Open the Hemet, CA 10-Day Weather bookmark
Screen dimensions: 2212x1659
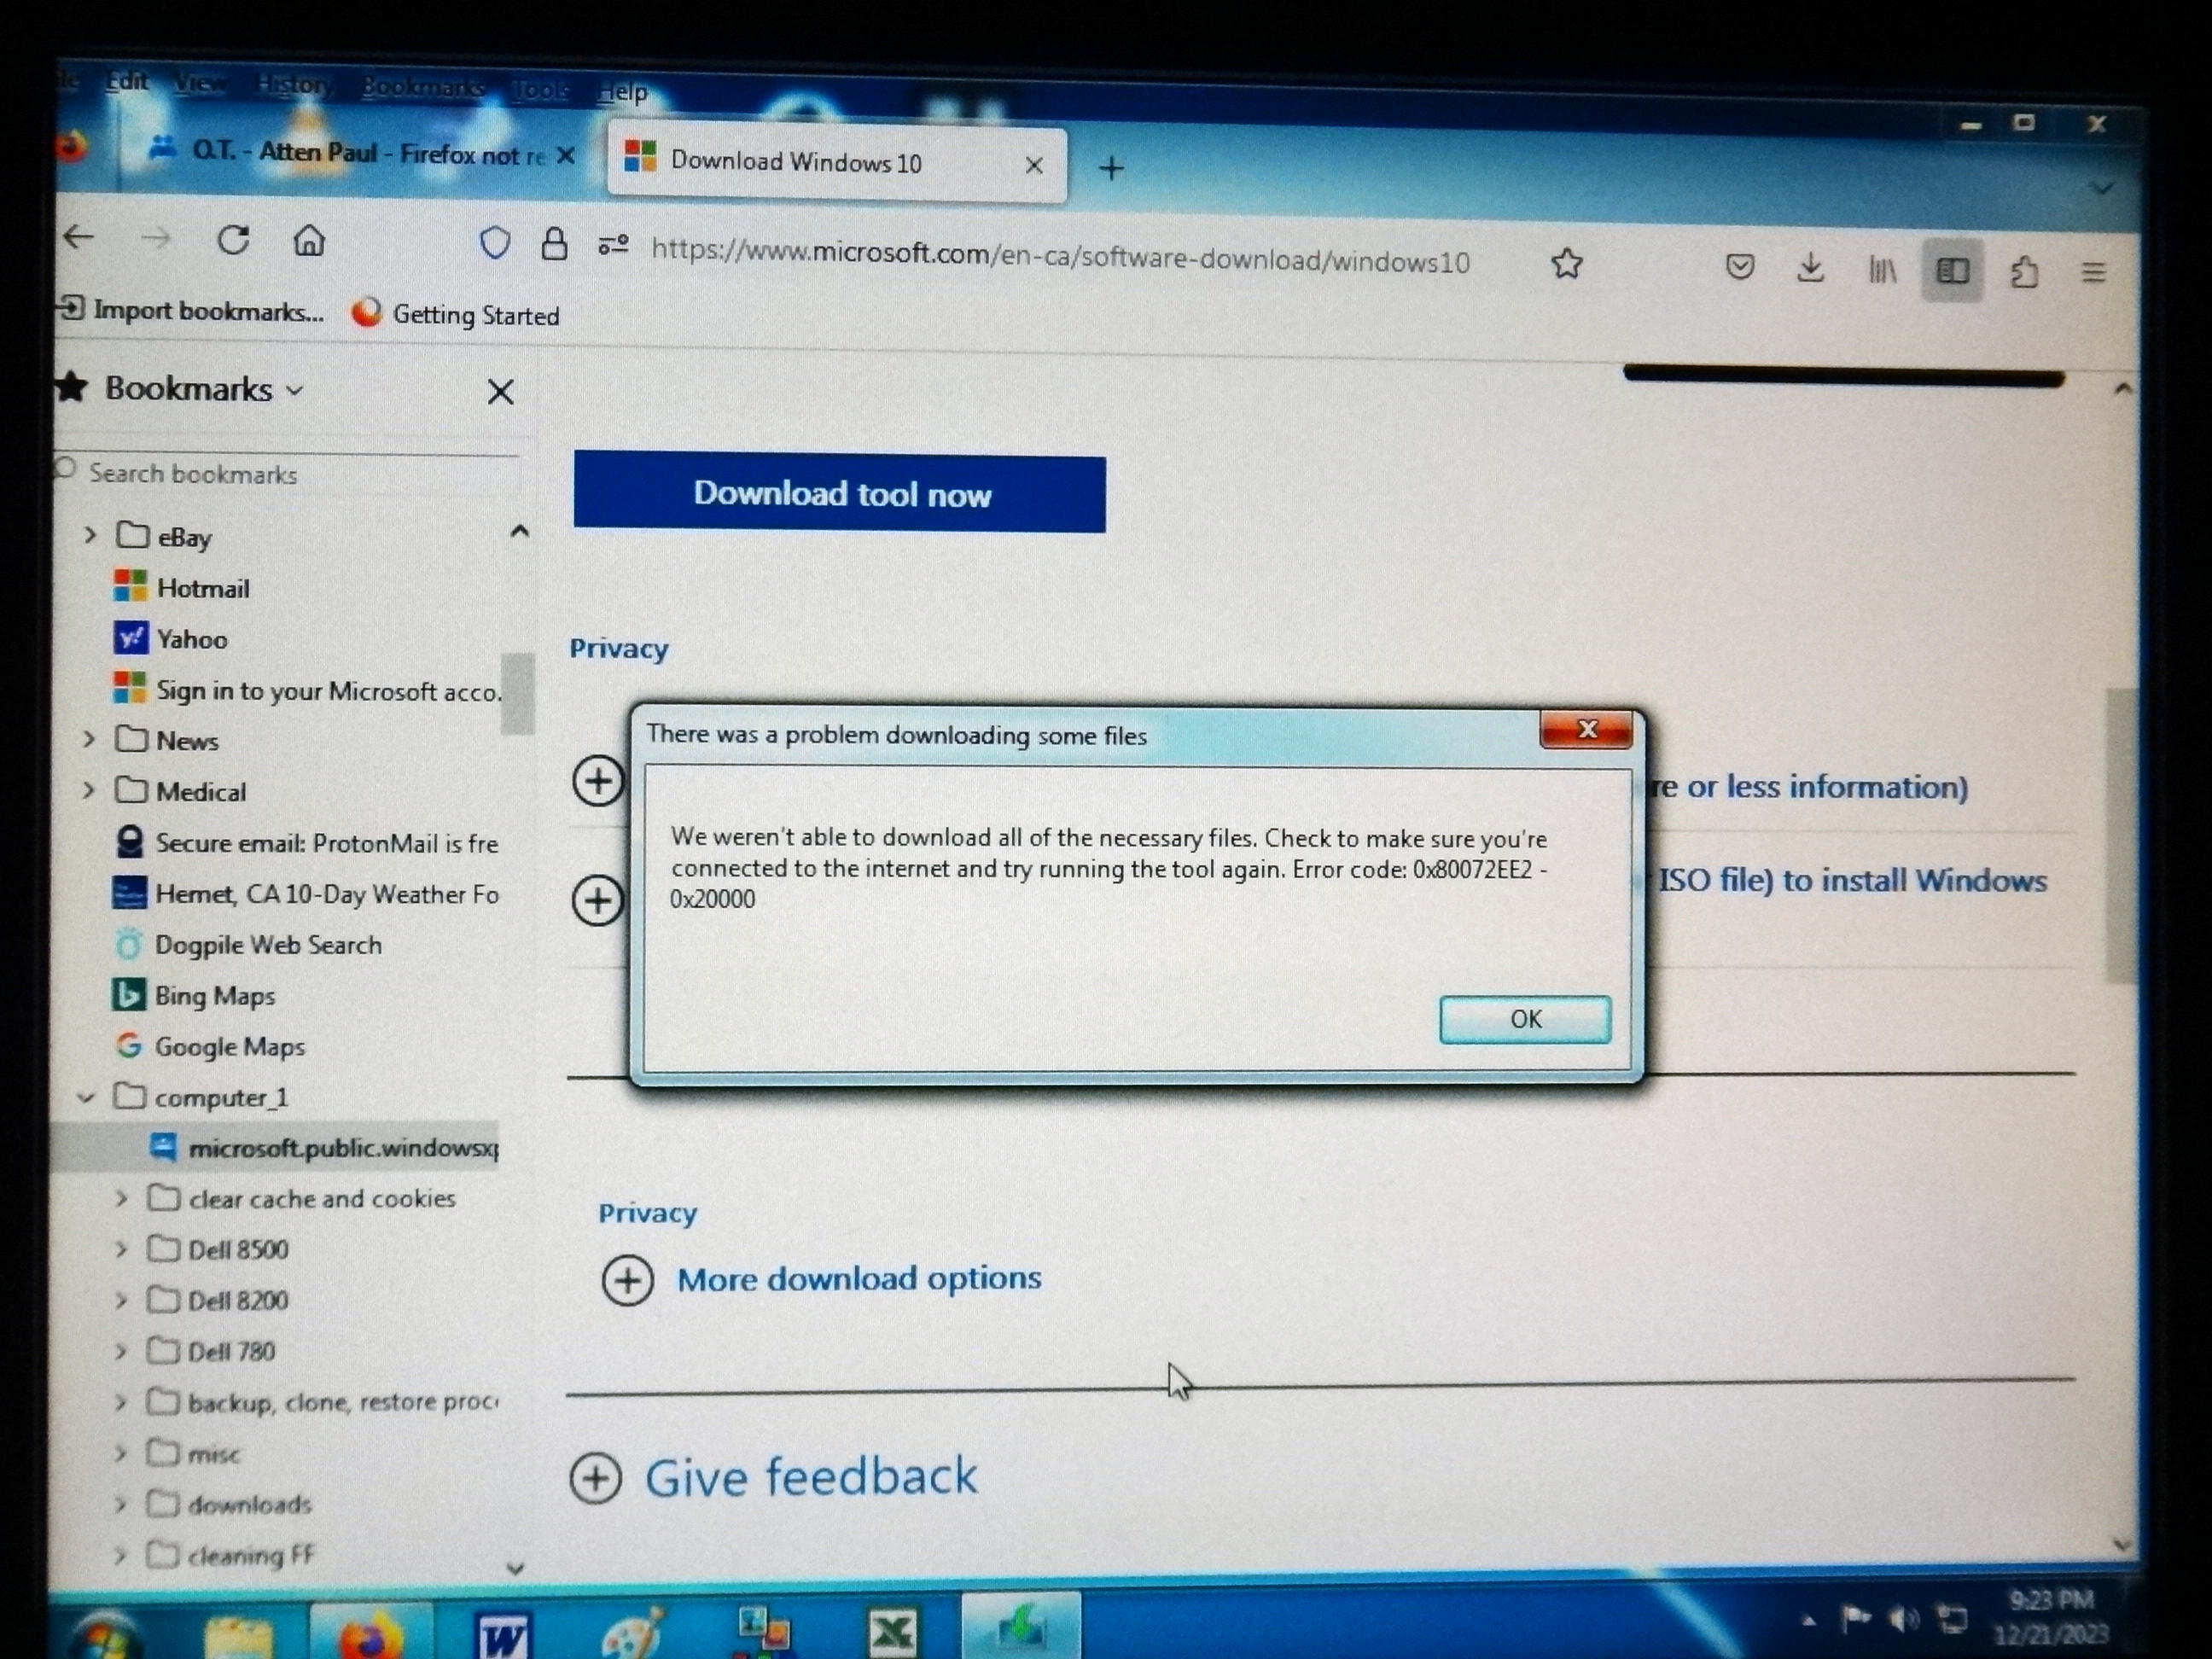[x=305, y=893]
